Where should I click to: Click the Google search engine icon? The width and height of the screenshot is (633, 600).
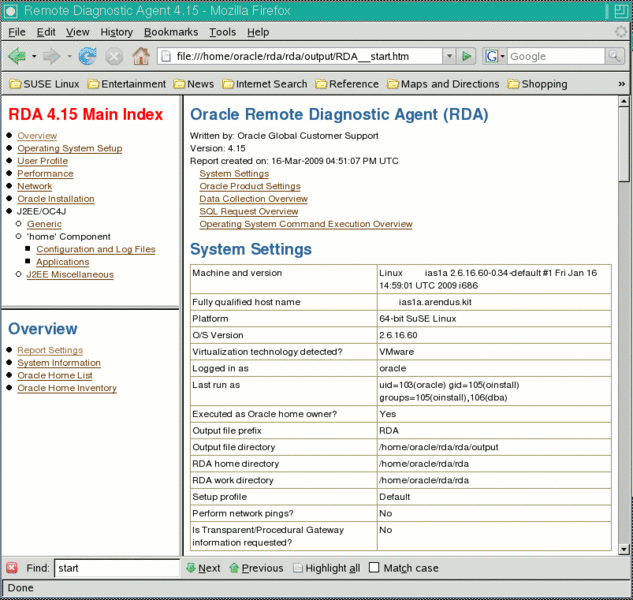(x=491, y=56)
